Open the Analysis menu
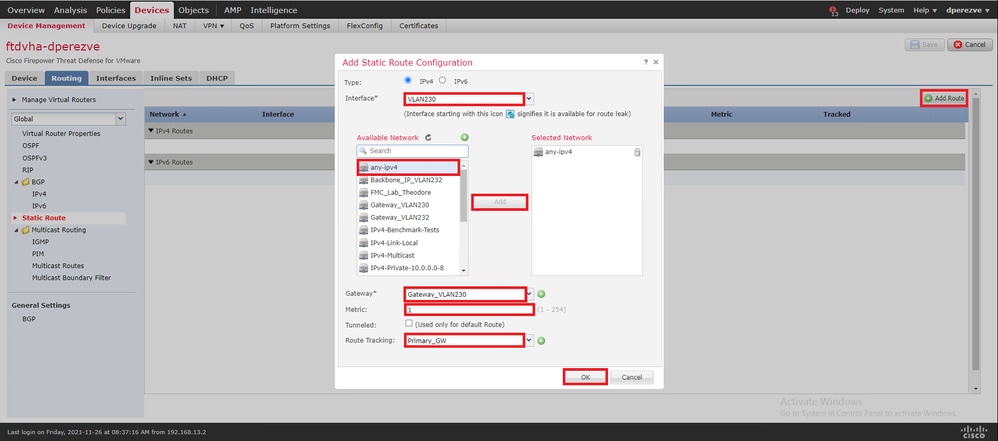Screen dimensions: 998x441 tap(70, 10)
